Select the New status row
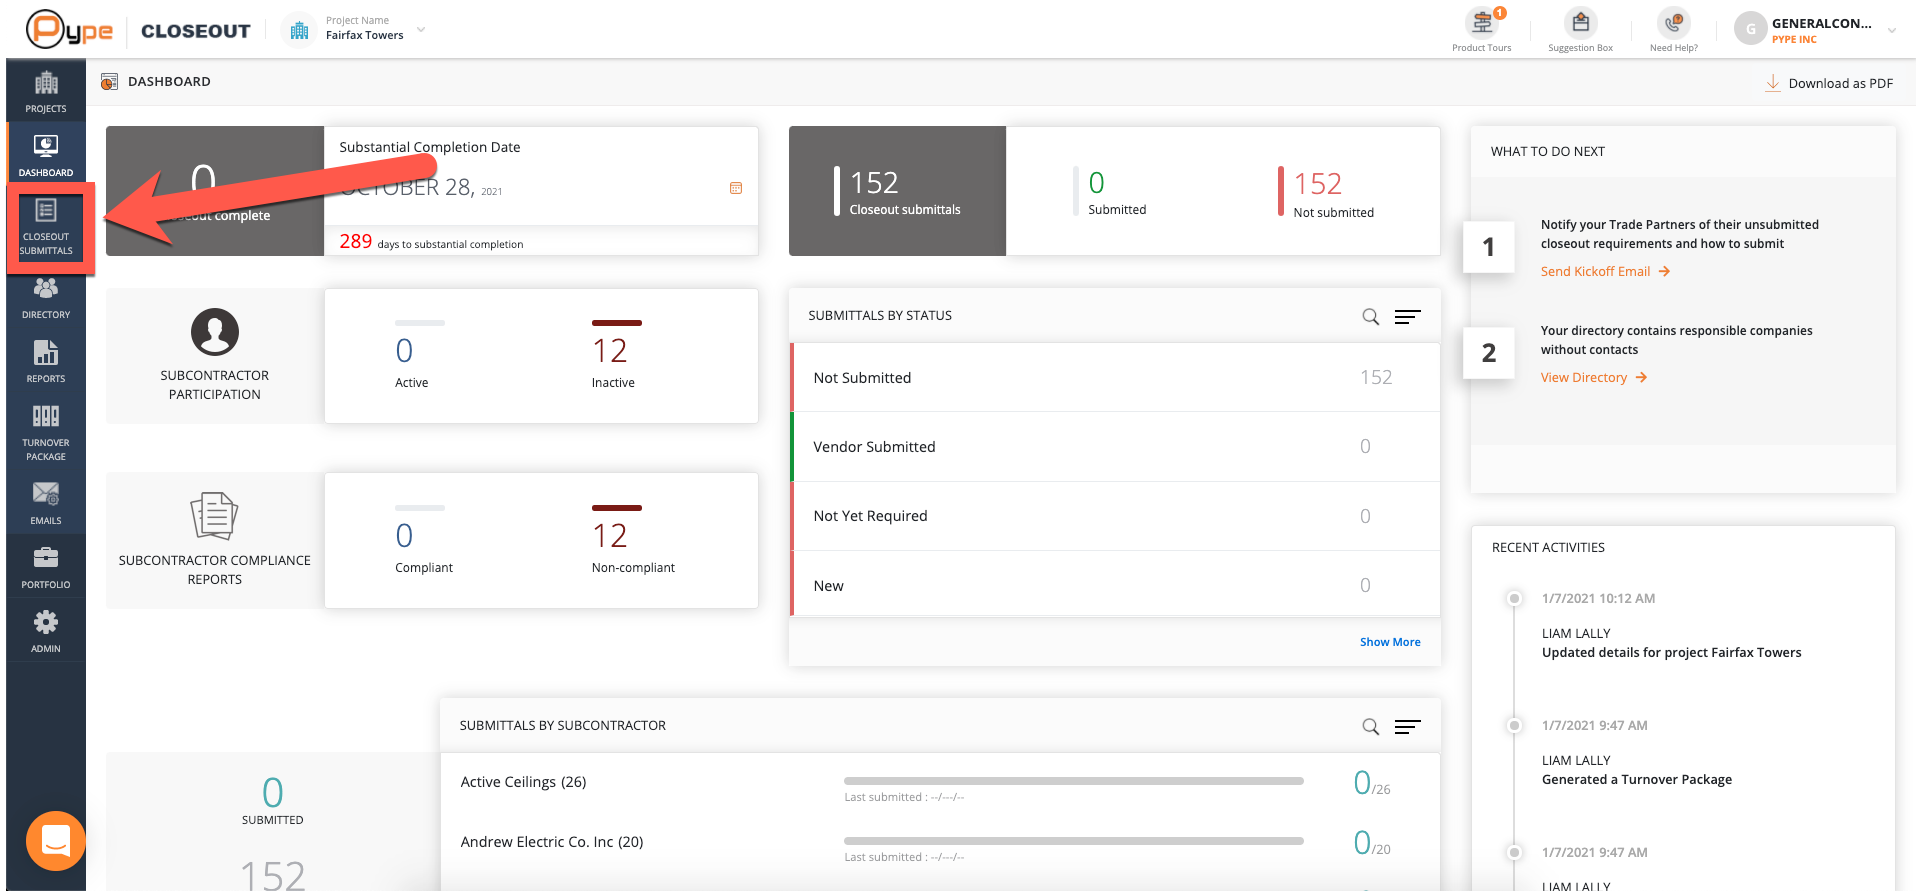1916x891 pixels. click(x=1115, y=585)
